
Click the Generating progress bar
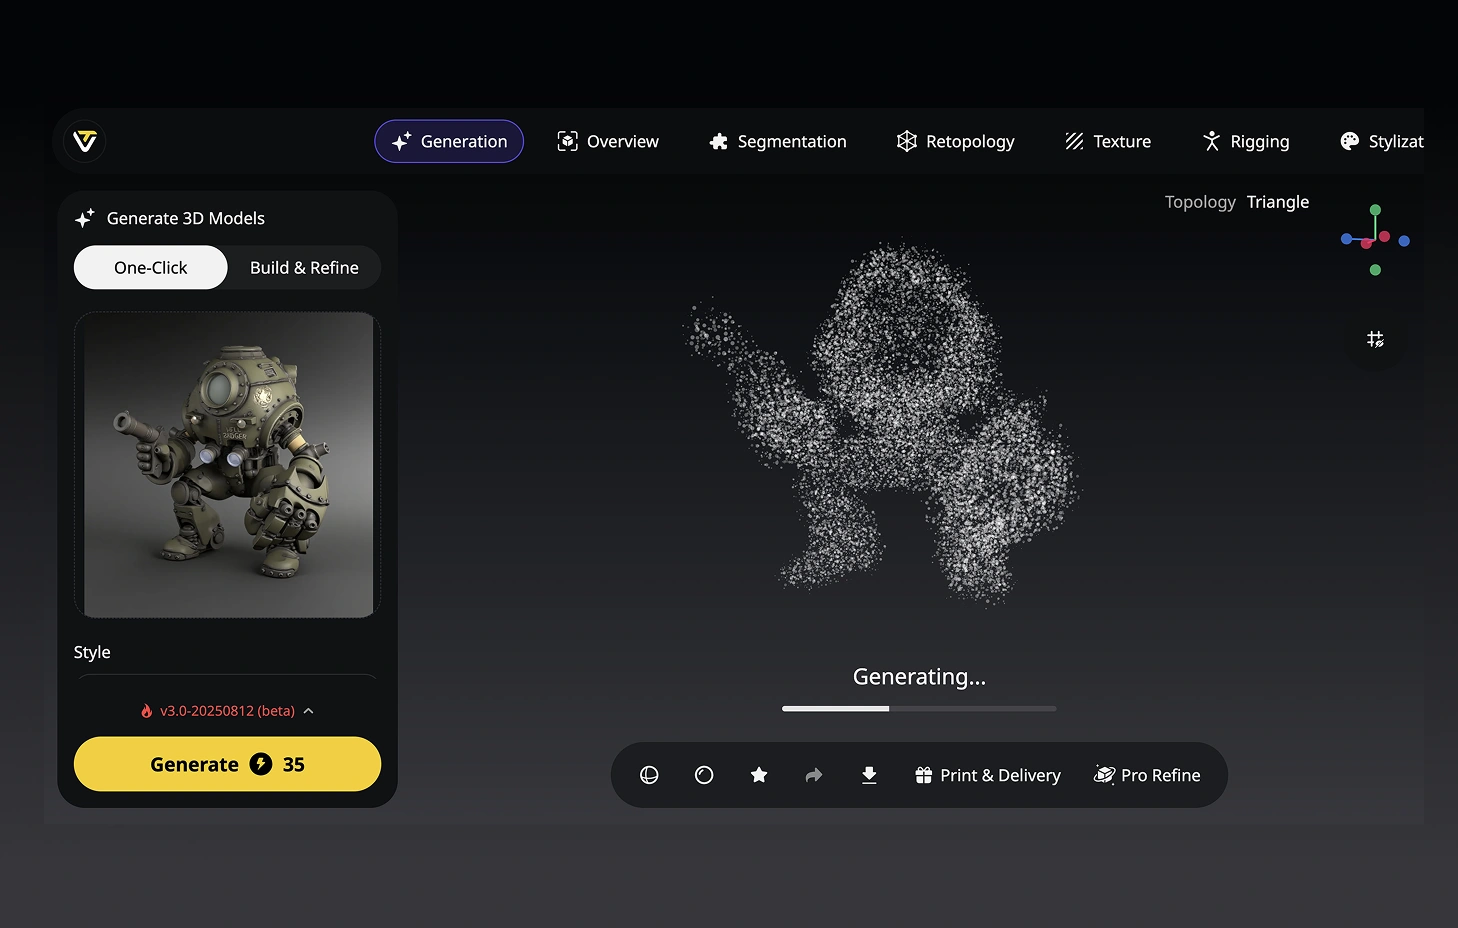click(918, 708)
